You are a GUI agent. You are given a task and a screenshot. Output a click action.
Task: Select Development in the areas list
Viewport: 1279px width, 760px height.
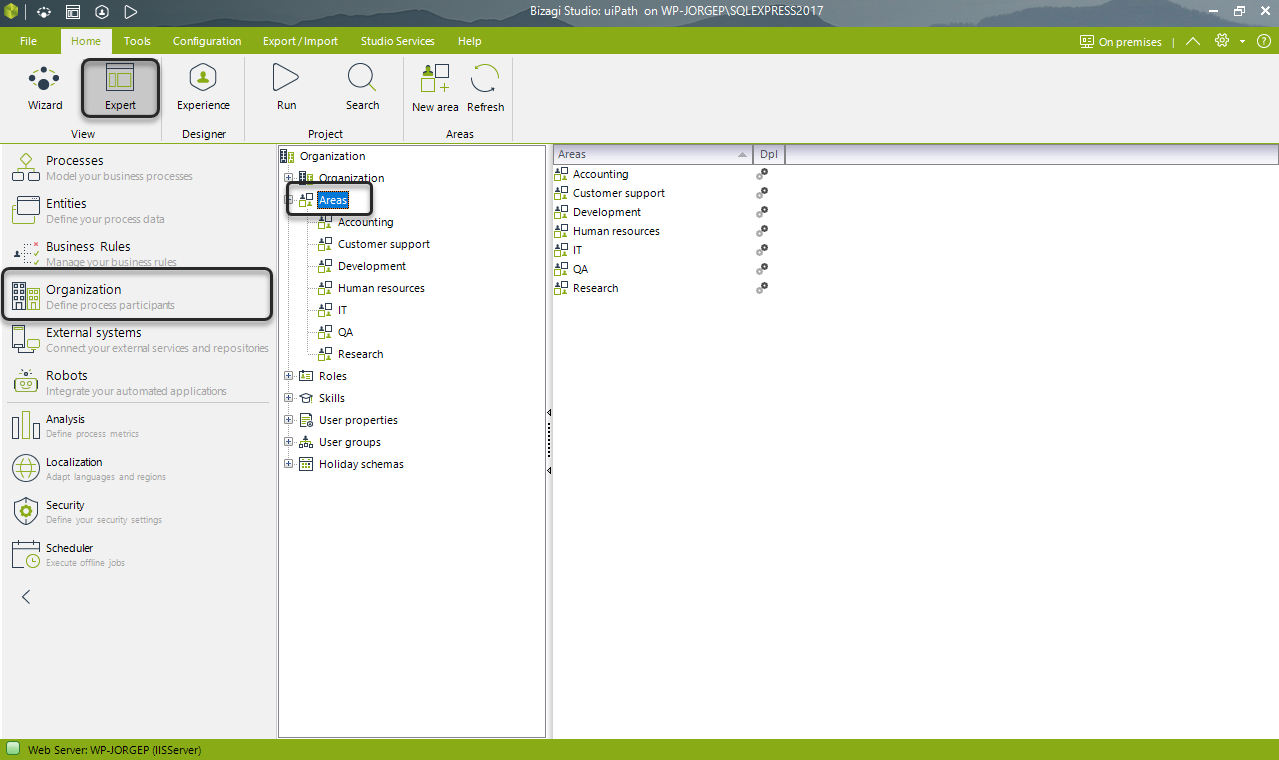pyautogui.click(x=606, y=212)
